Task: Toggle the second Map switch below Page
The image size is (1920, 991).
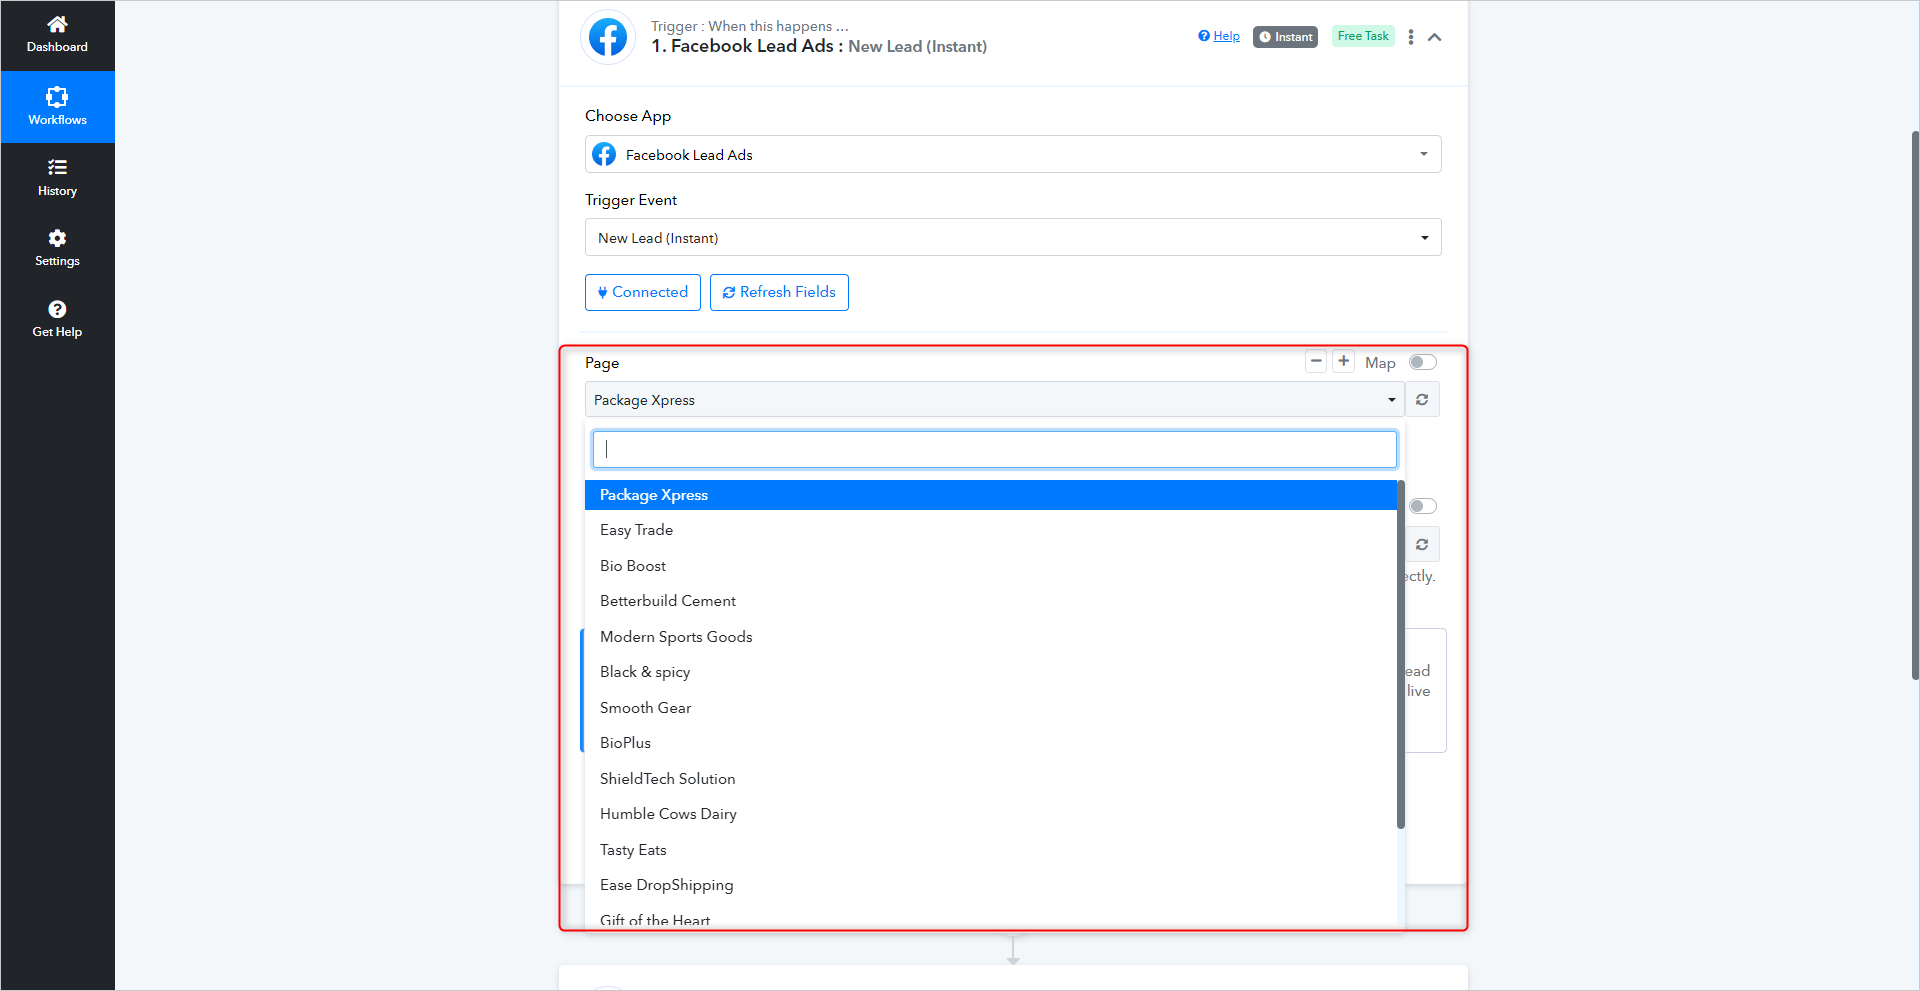Action: coord(1422,506)
